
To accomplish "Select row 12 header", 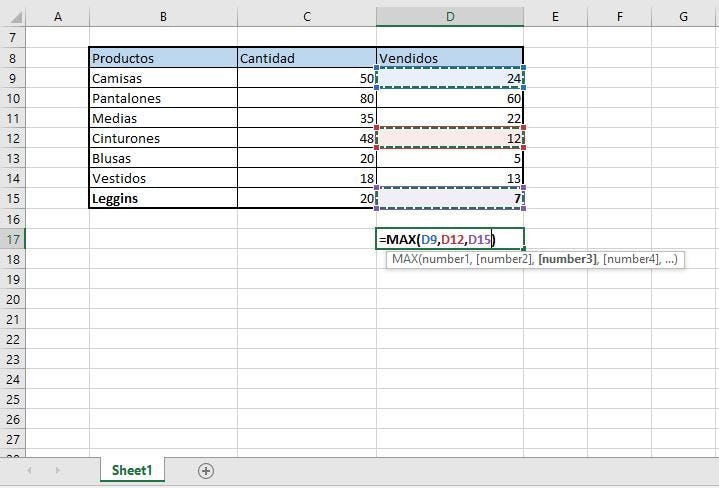I will coord(12,138).
